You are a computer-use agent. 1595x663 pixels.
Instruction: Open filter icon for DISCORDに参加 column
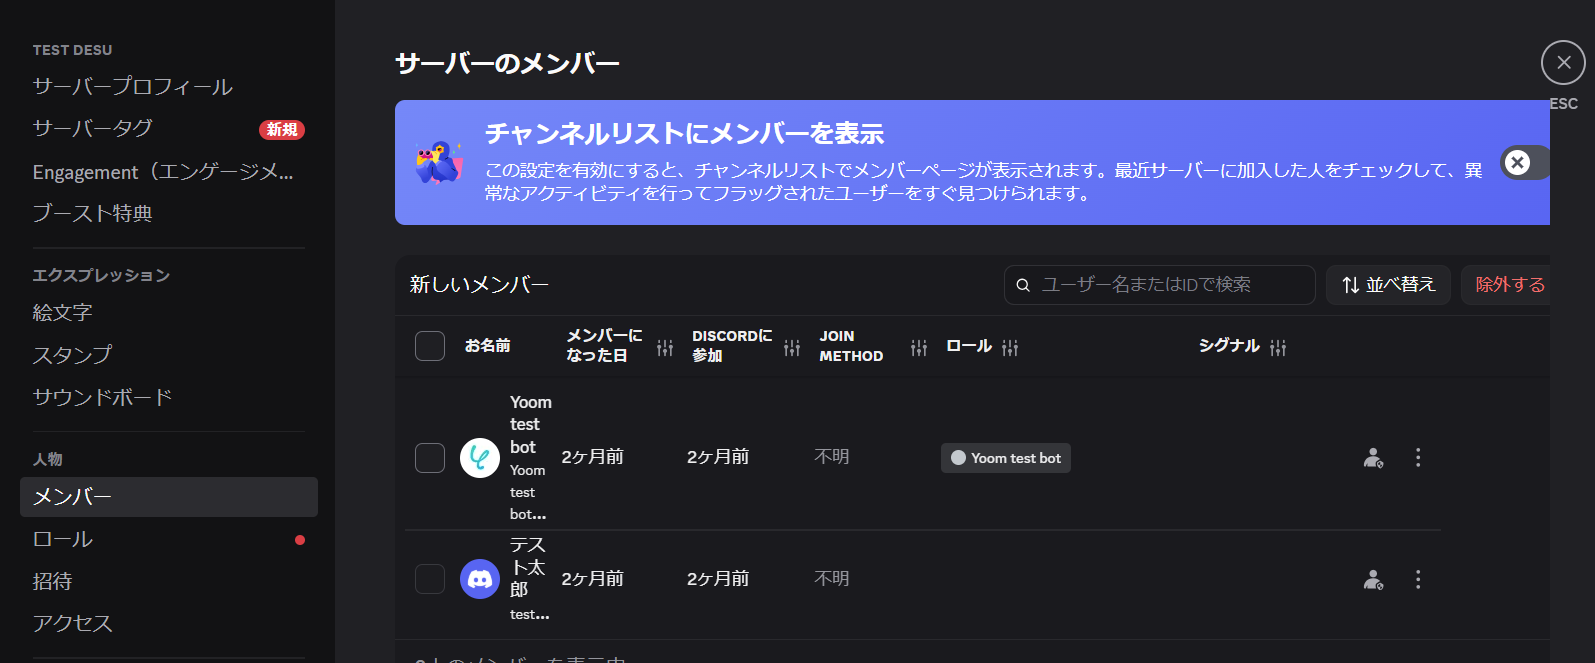click(x=792, y=347)
